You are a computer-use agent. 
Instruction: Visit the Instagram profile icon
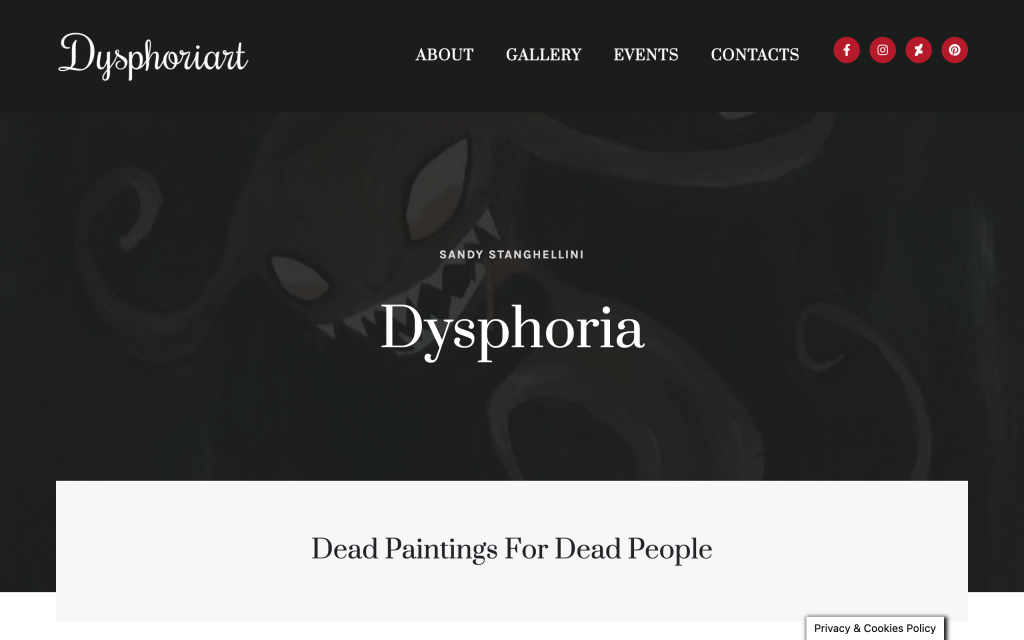coord(882,50)
